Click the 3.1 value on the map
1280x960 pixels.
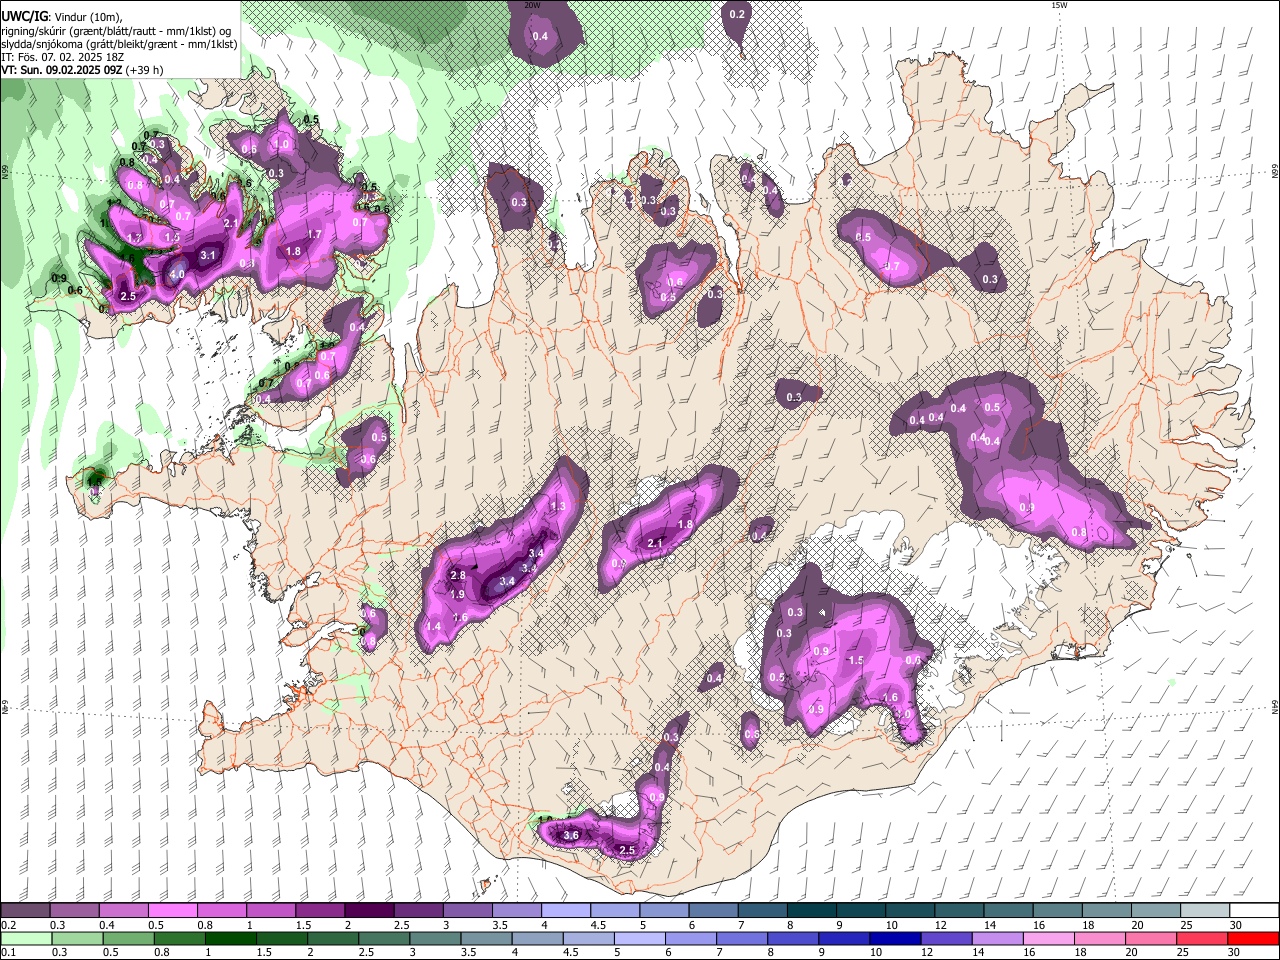click(x=209, y=256)
